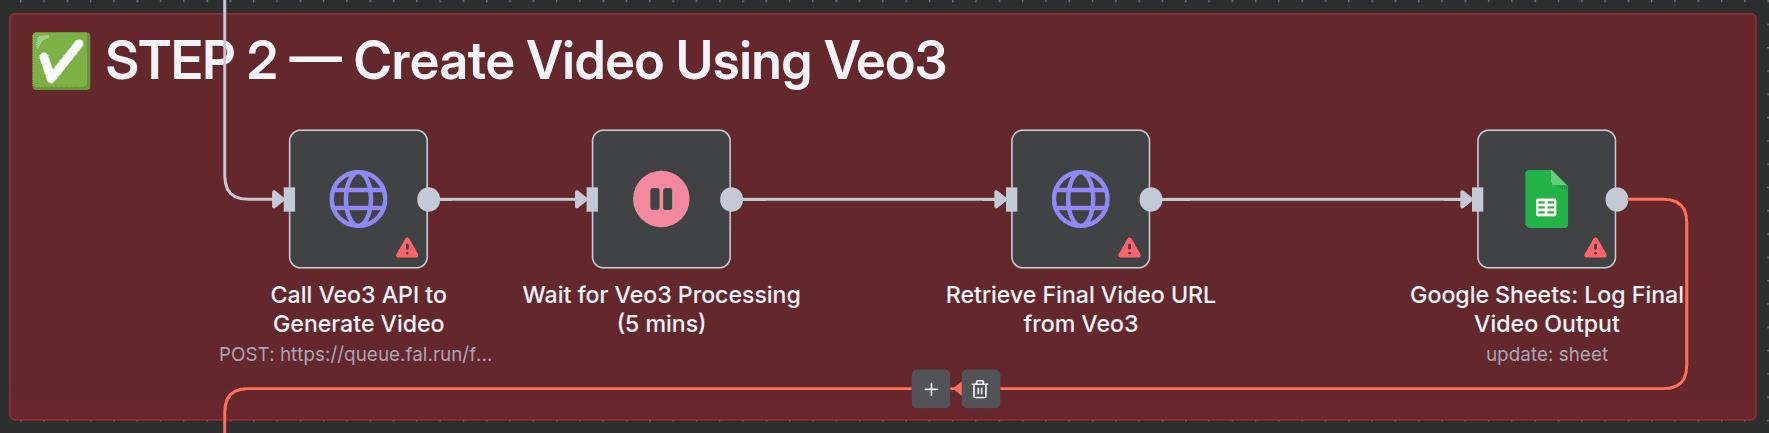Click input connector of Google Sheets node
This screenshot has height=433, width=1769.
(1477, 200)
